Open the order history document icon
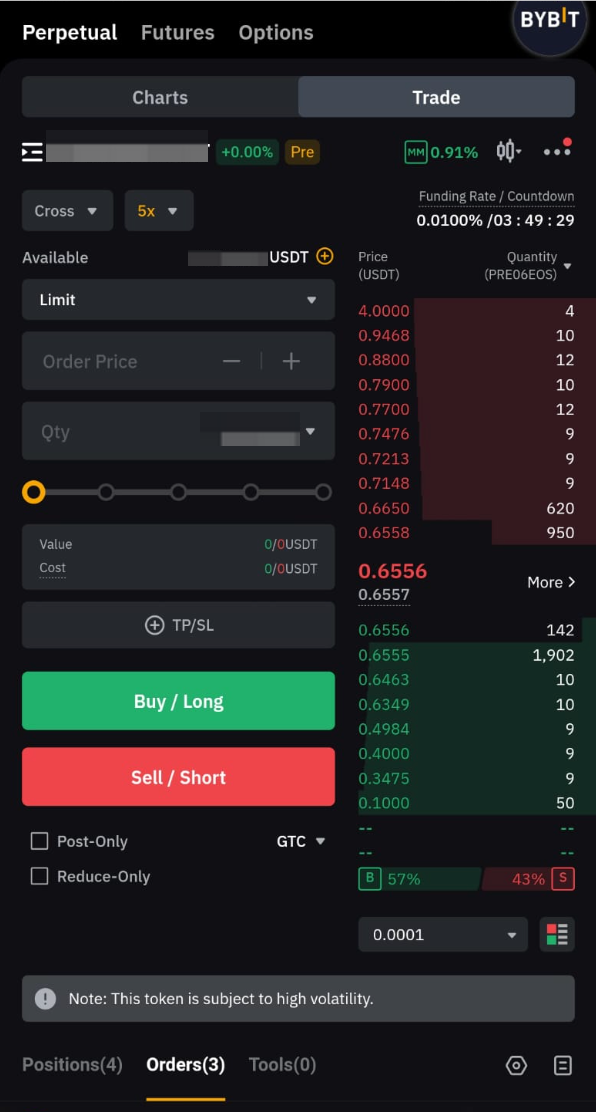Image resolution: width=596 pixels, height=1112 pixels. coord(563,1065)
